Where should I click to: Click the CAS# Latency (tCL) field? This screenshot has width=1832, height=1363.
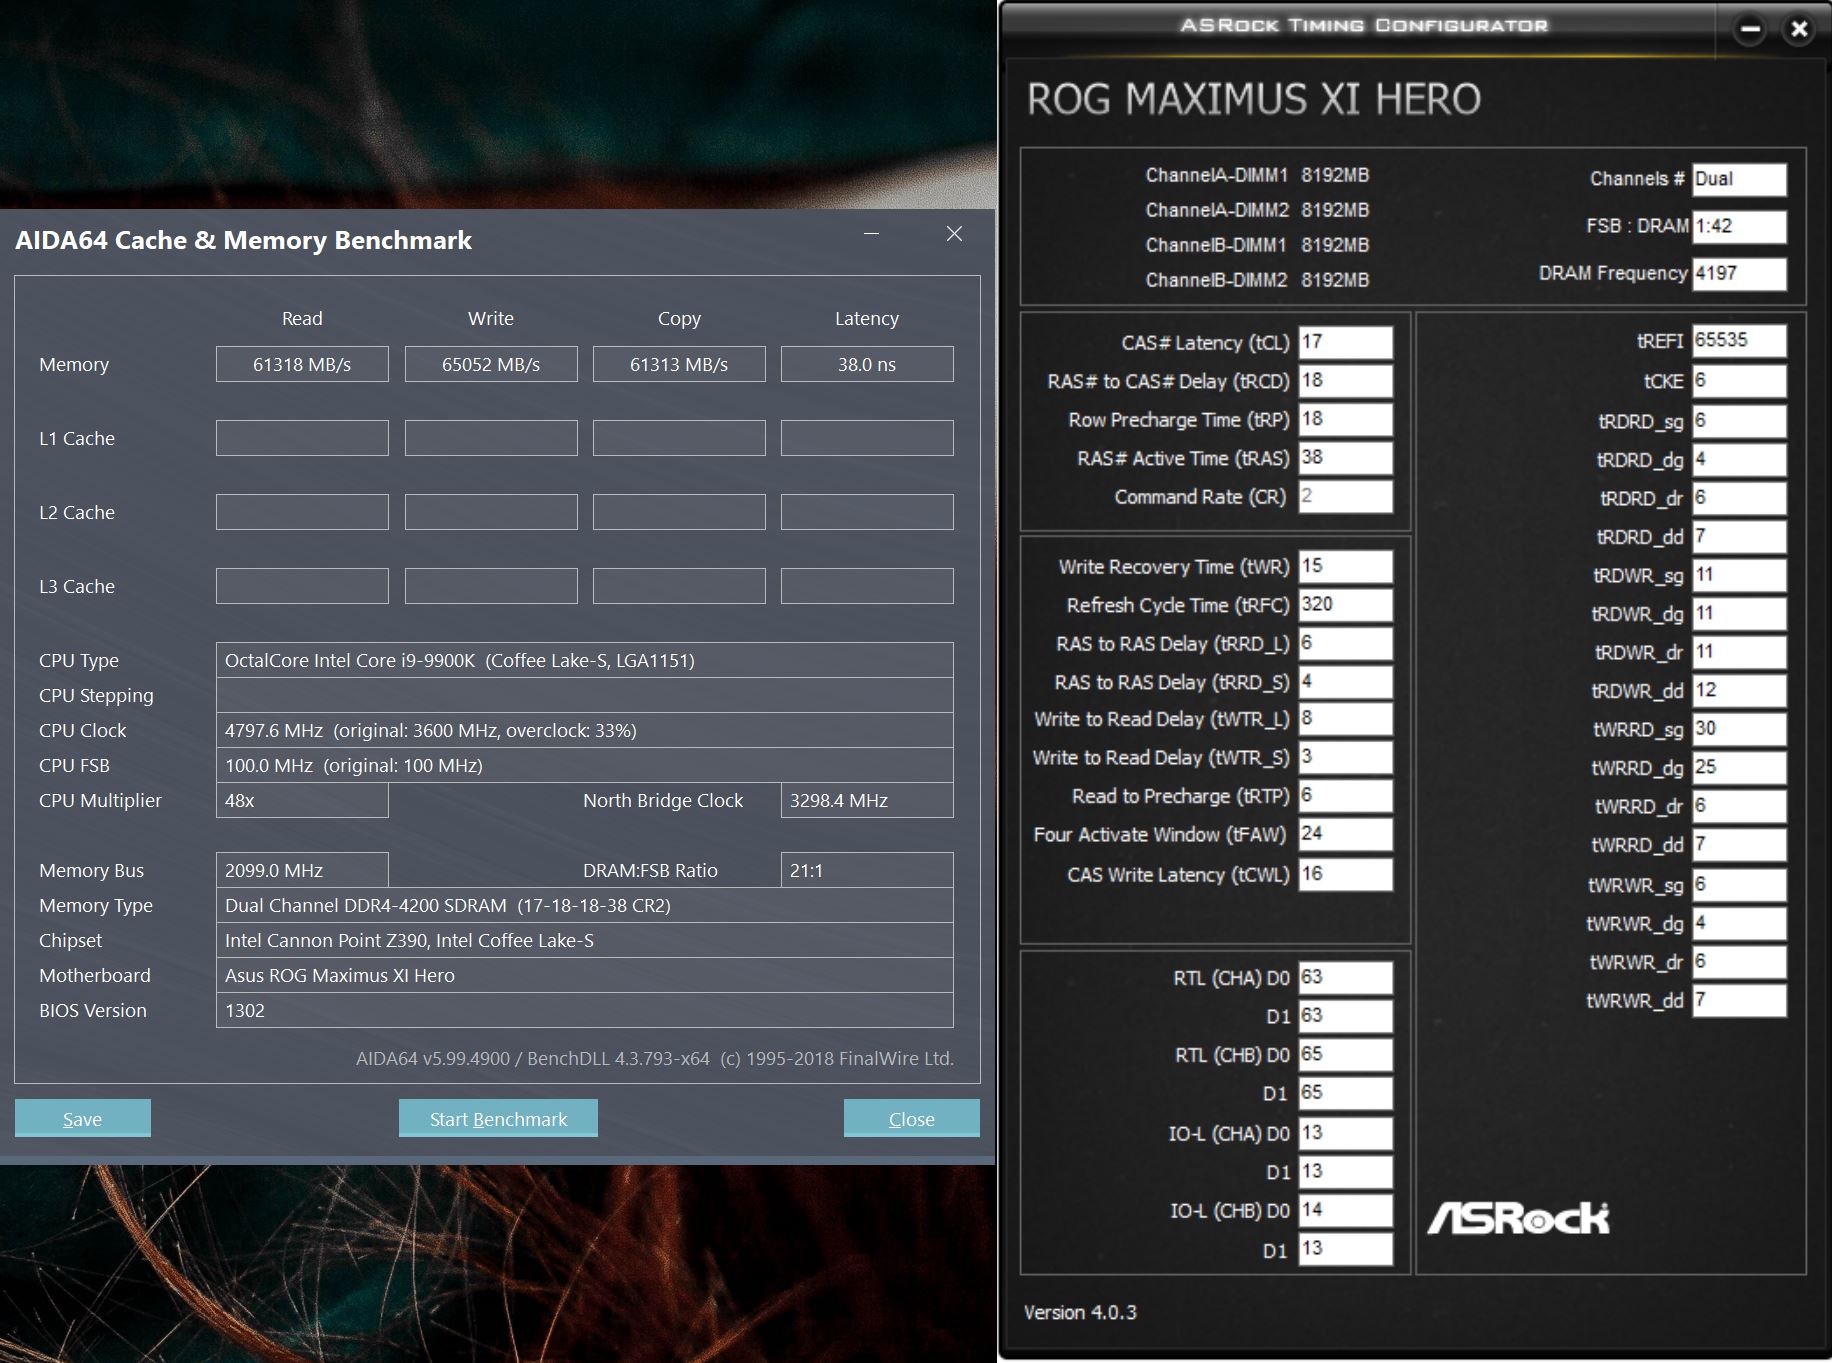click(1345, 342)
